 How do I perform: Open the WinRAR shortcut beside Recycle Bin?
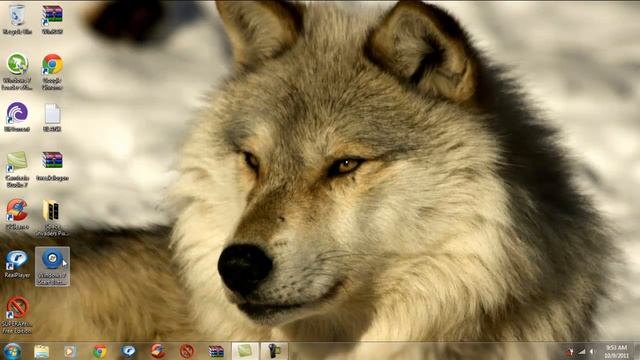point(52,19)
